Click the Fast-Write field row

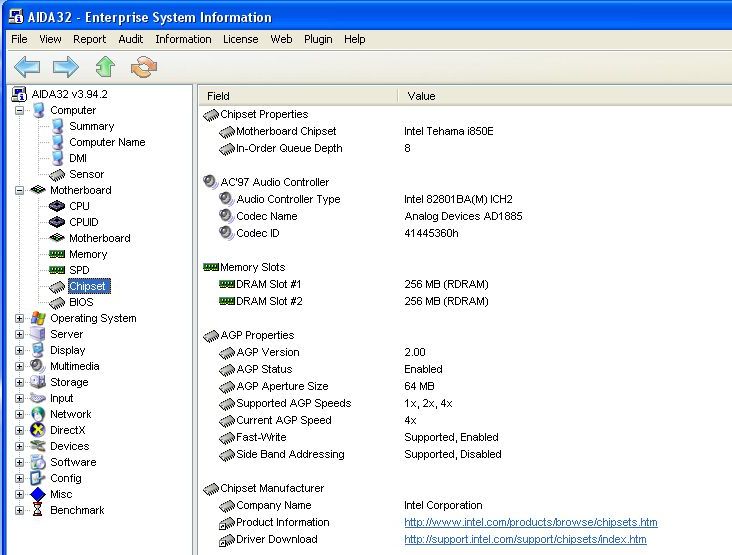[x=261, y=437]
